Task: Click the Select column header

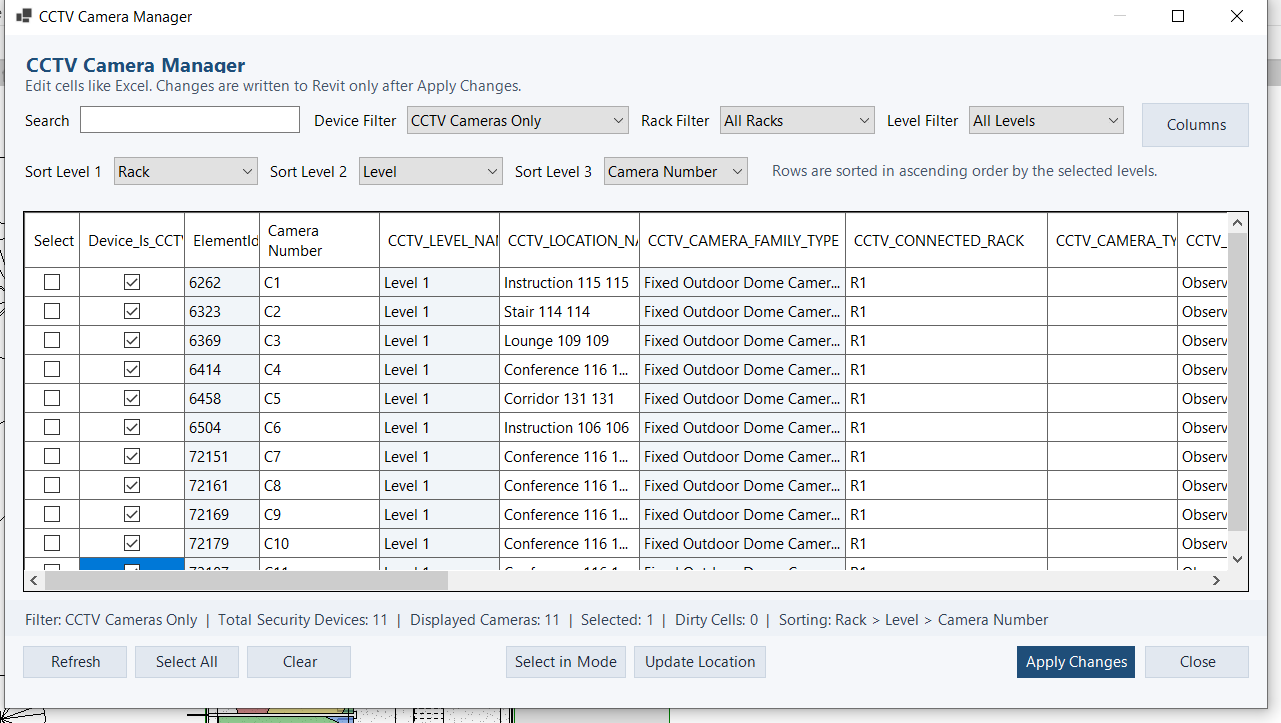Action: (x=52, y=240)
